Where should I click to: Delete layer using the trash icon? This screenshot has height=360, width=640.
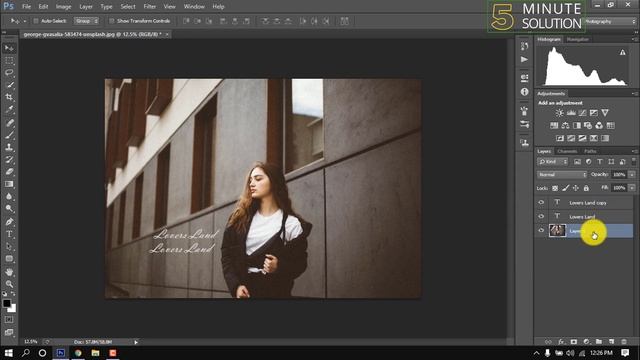coord(624,342)
